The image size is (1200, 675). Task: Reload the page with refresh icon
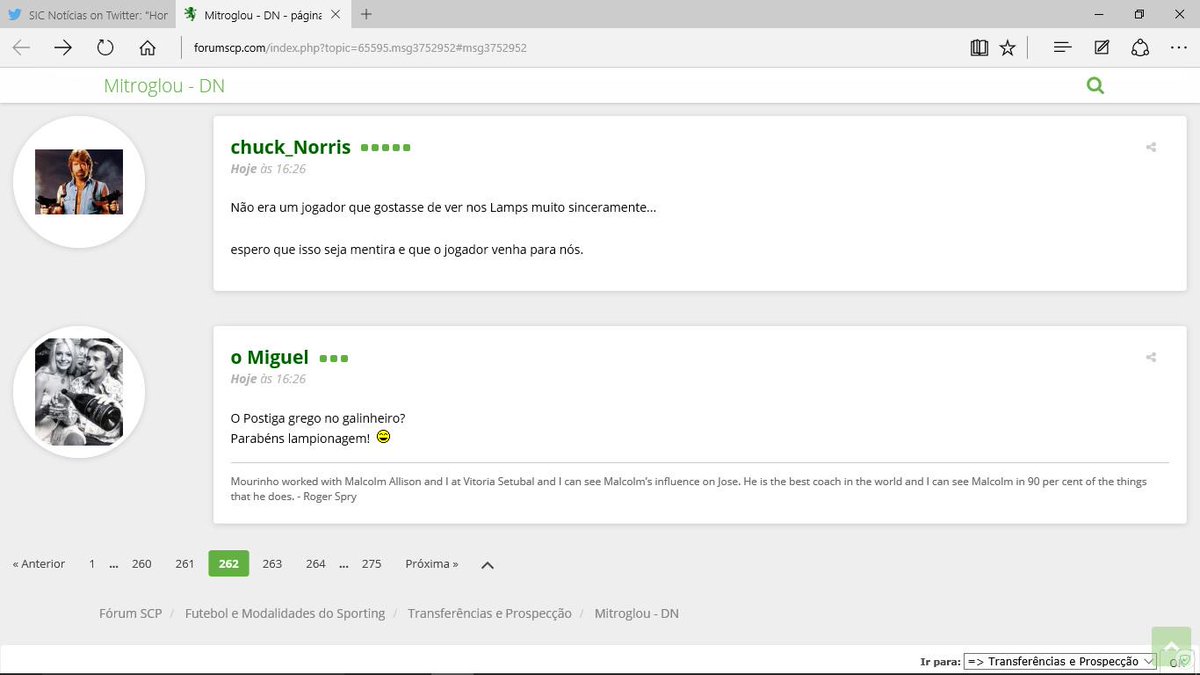(x=105, y=47)
